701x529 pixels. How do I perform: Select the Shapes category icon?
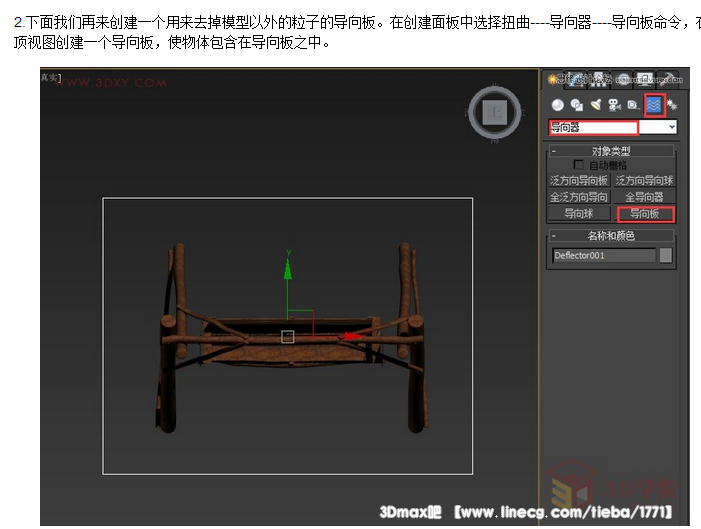pos(577,105)
